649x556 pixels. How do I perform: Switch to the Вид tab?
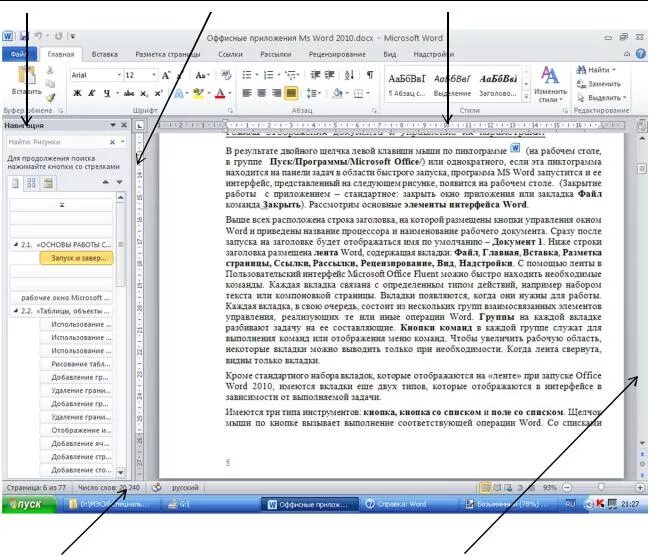coord(389,54)
